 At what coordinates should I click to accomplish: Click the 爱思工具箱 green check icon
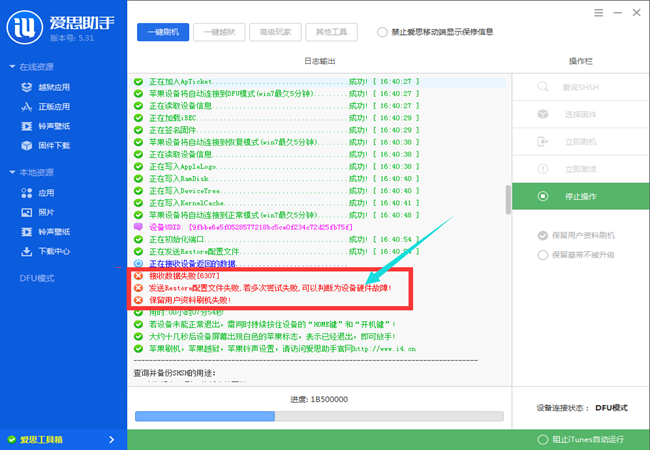12,440
